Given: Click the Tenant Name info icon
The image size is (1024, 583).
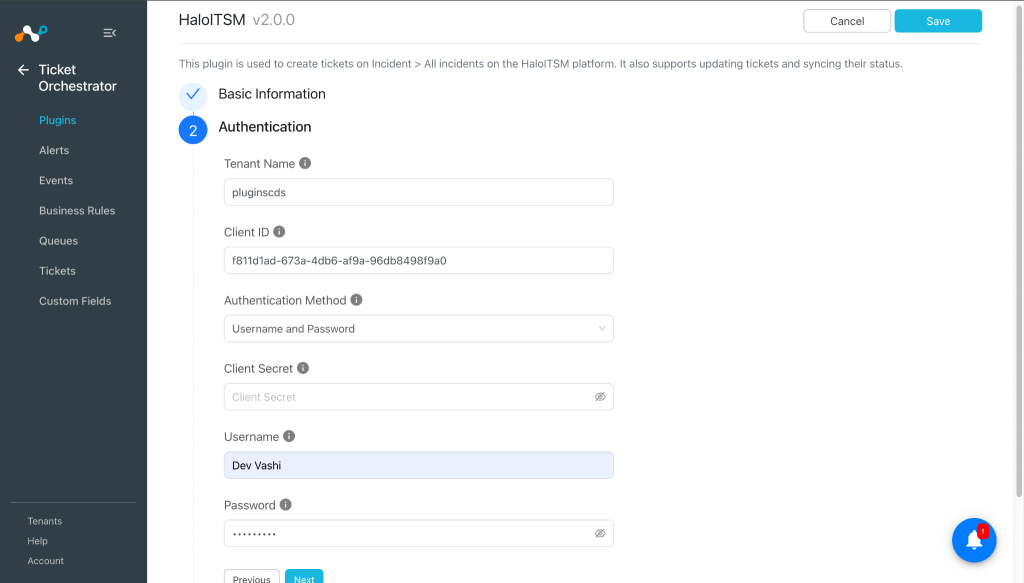Looking at the screenshot, I should 305,163.
